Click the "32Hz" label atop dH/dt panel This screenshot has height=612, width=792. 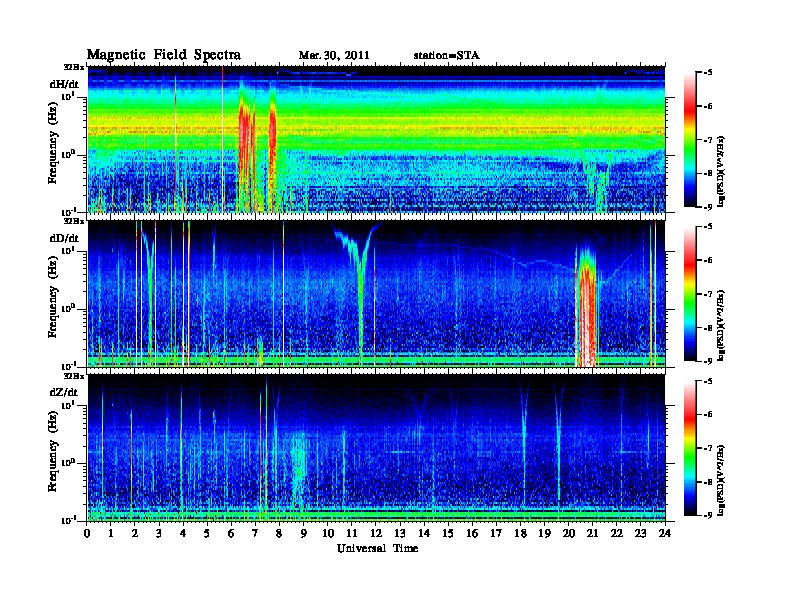(x=74, y=67)
